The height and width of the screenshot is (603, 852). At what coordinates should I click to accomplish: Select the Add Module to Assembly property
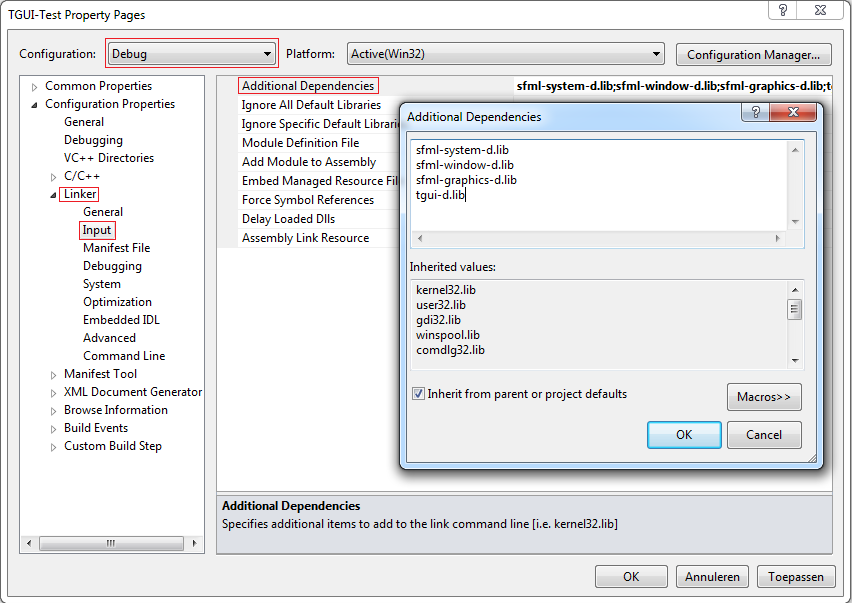309,162
